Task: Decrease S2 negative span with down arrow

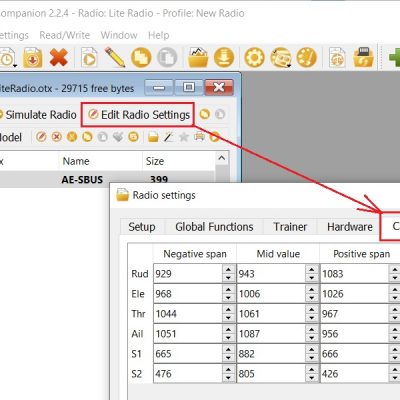Action: pos(228,378)
